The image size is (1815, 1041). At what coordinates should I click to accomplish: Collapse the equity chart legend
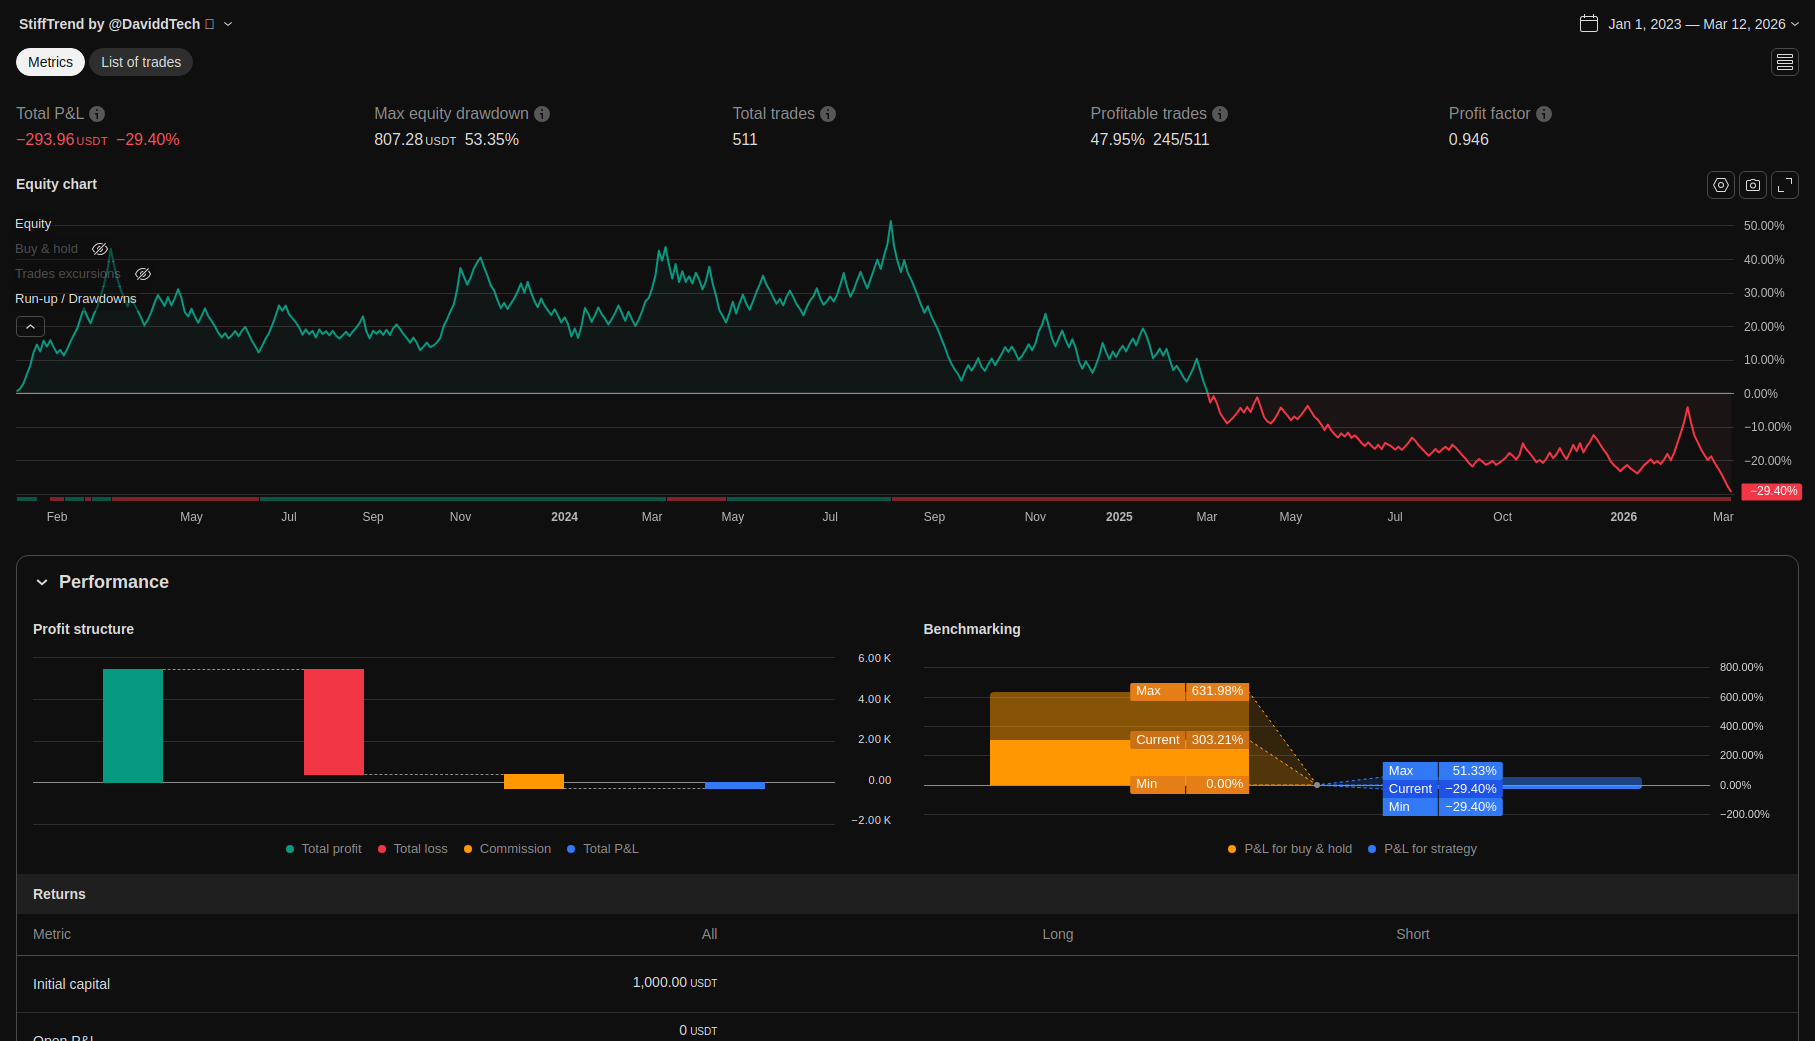30,327
